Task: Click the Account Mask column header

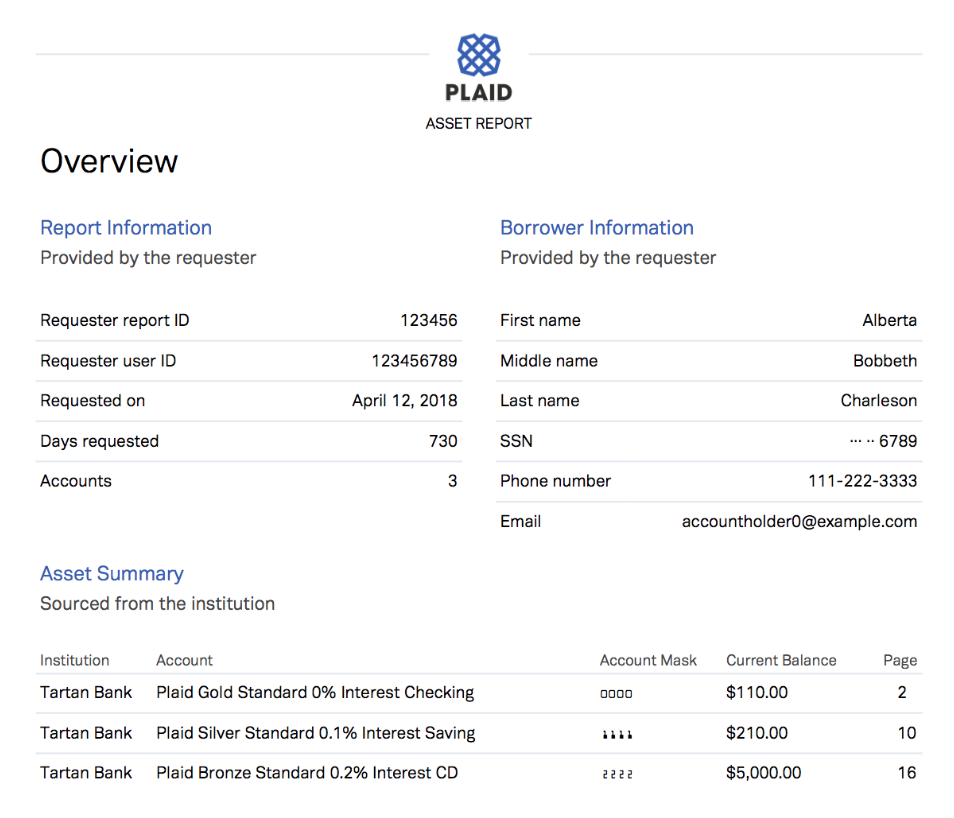Action: coord(648,660)
